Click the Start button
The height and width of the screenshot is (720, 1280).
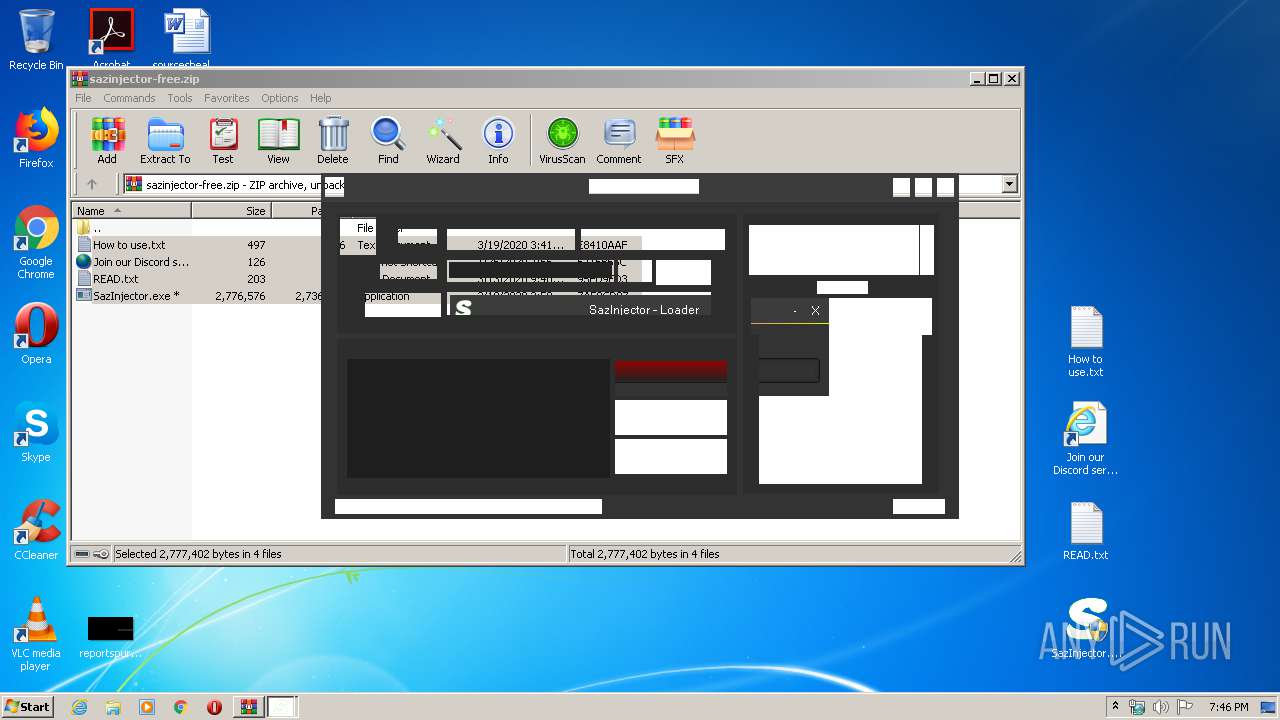pos(28,706)
